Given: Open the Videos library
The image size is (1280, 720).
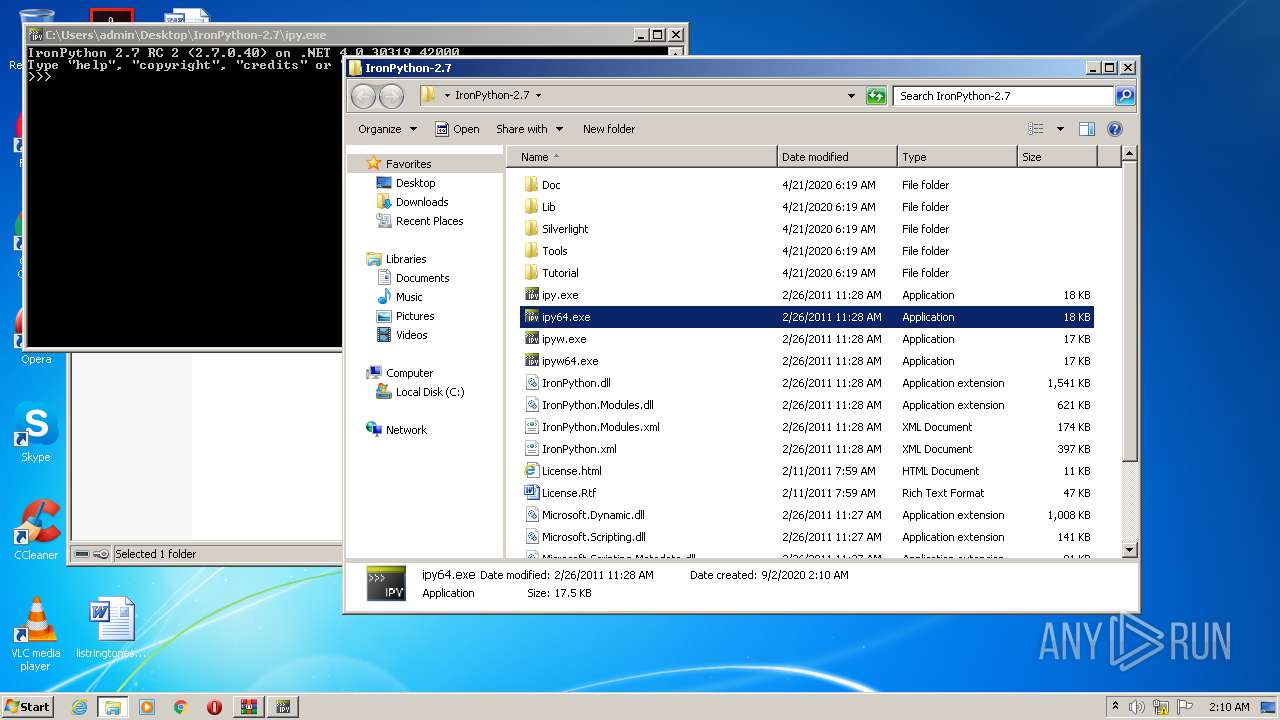Looking at the screenshot, I should pos(411,335).
